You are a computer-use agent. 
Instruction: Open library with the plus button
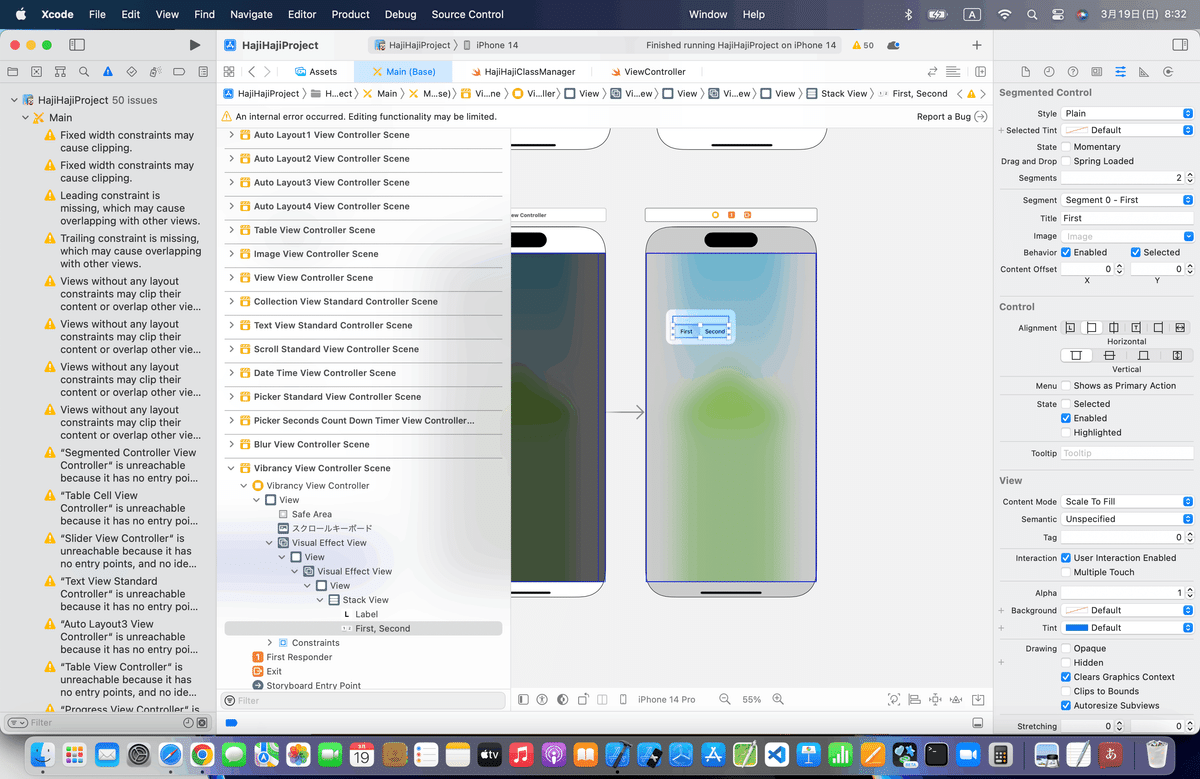point(977,45)
